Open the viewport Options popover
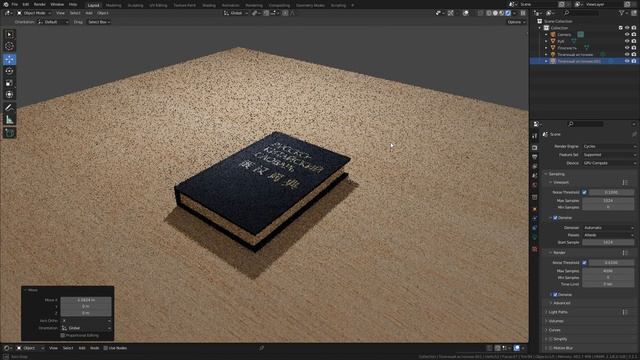The width and height of the screenshot is (640, 360). 516,22
